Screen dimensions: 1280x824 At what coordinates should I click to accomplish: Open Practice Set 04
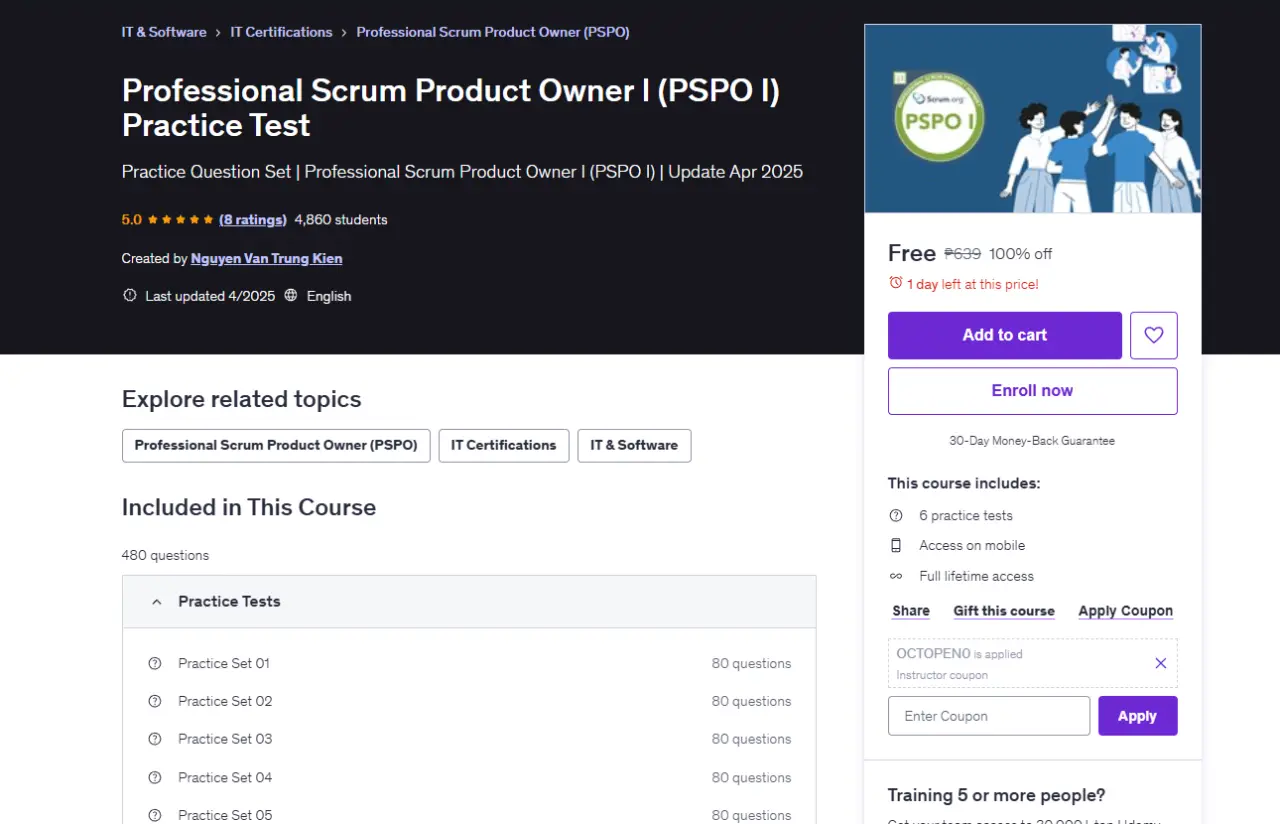pyautogui.click(x=225, y=777)
